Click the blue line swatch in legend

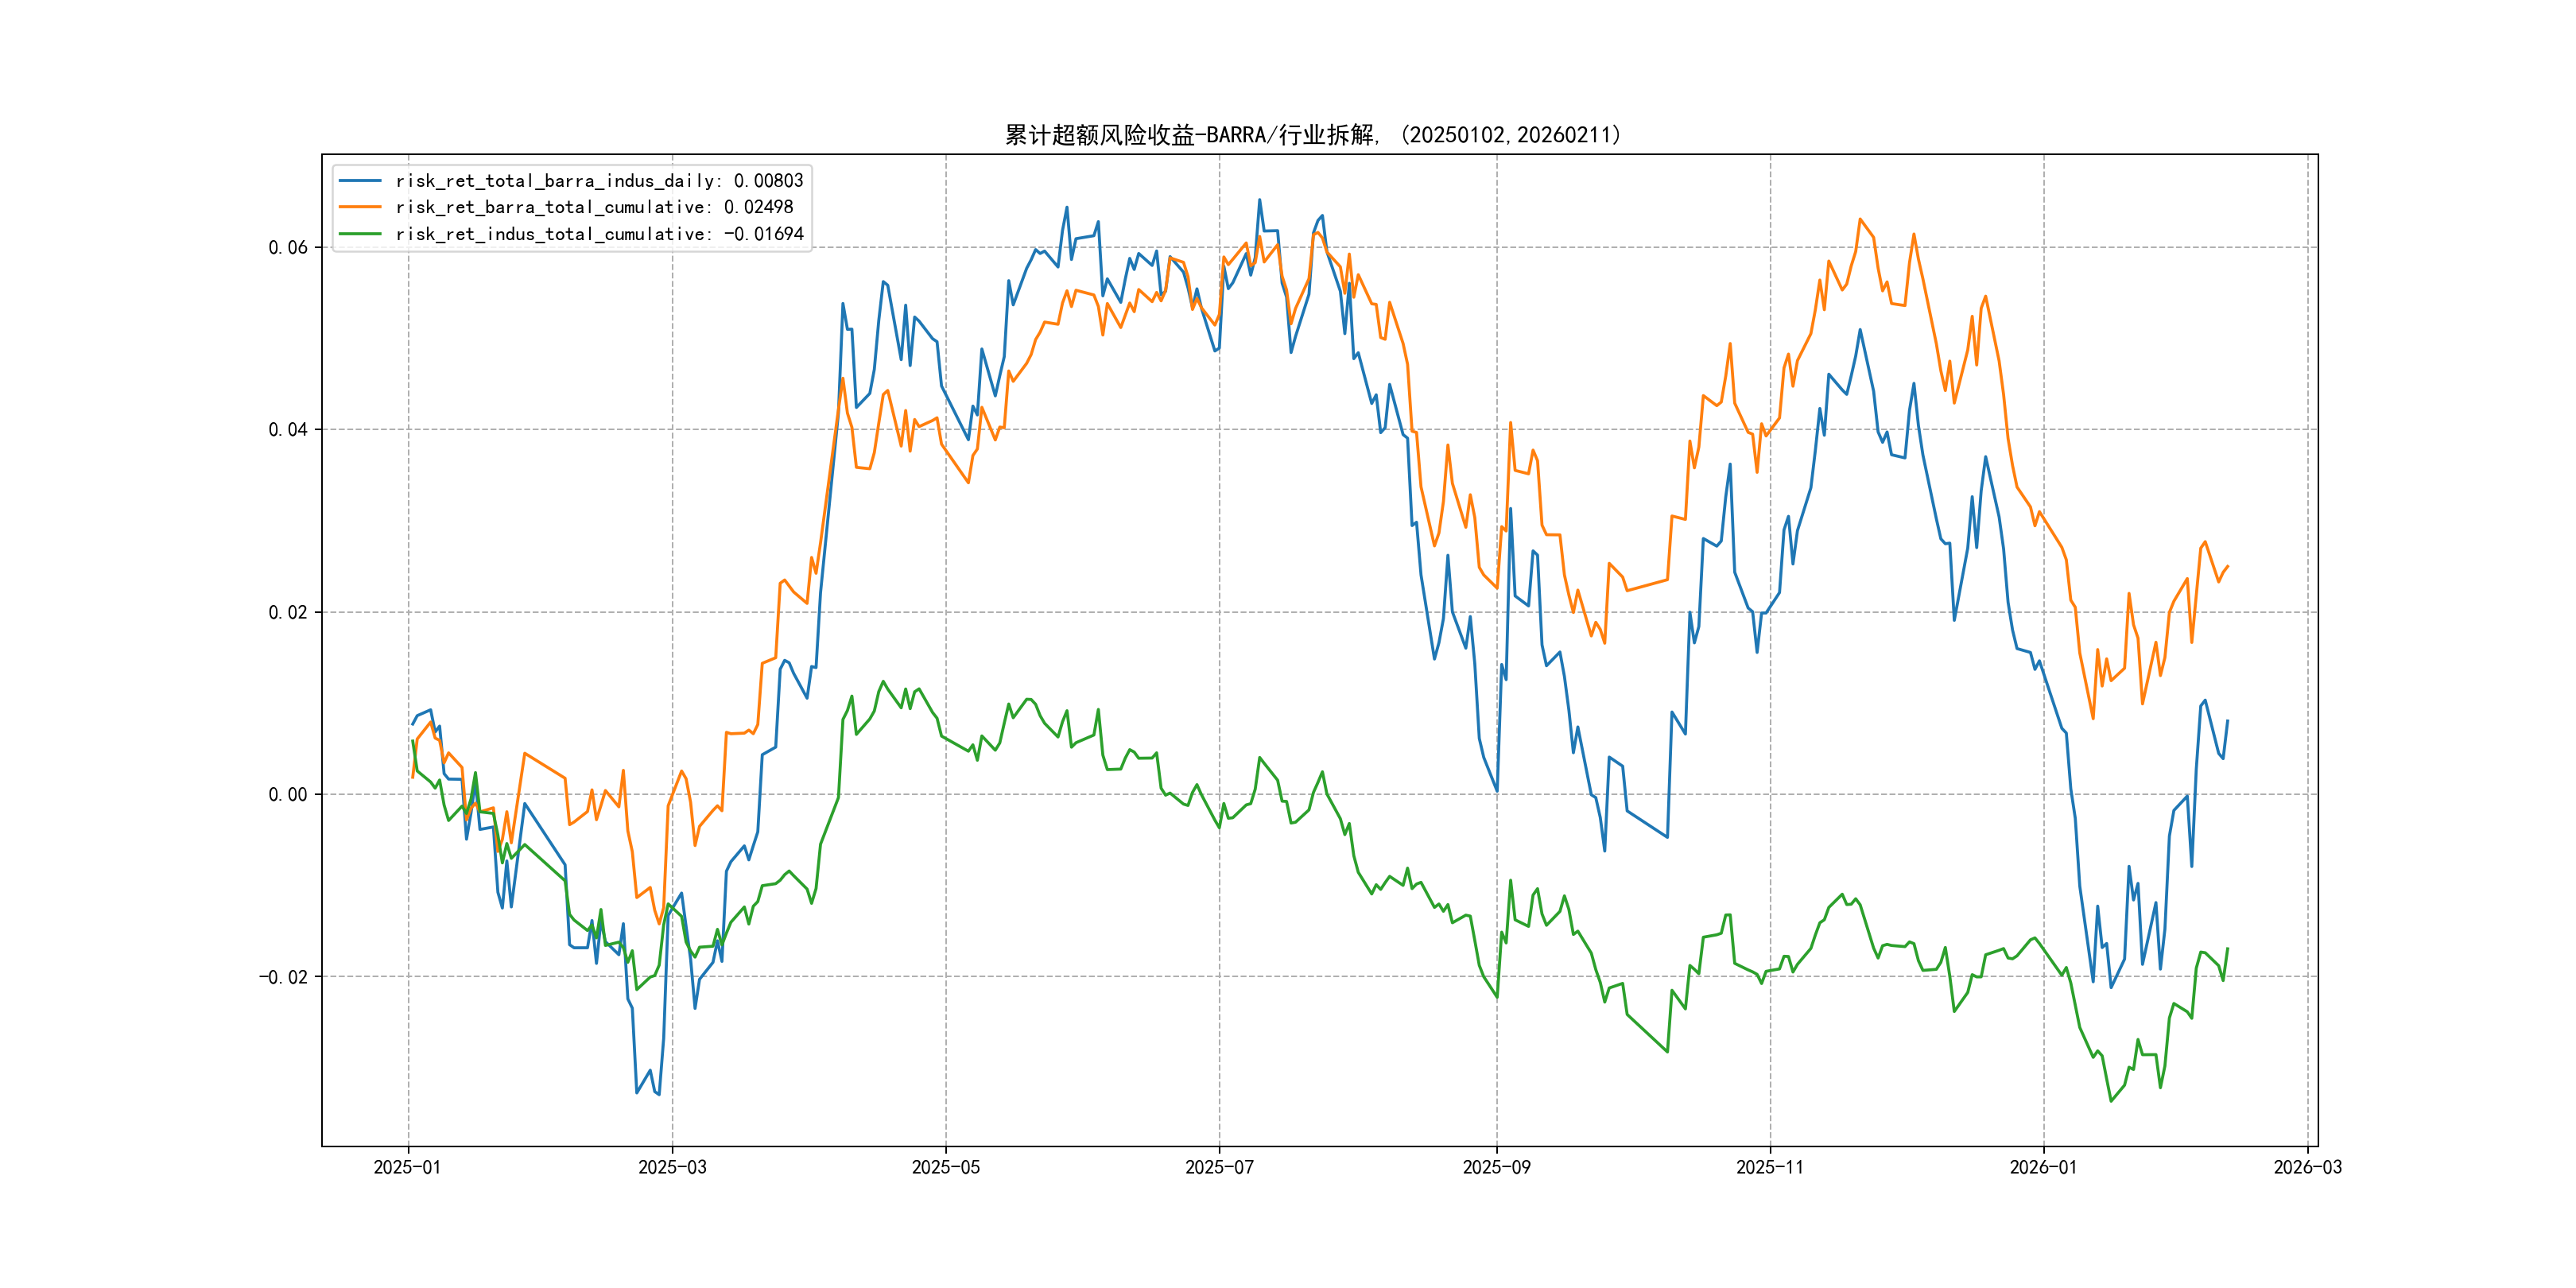360,181
